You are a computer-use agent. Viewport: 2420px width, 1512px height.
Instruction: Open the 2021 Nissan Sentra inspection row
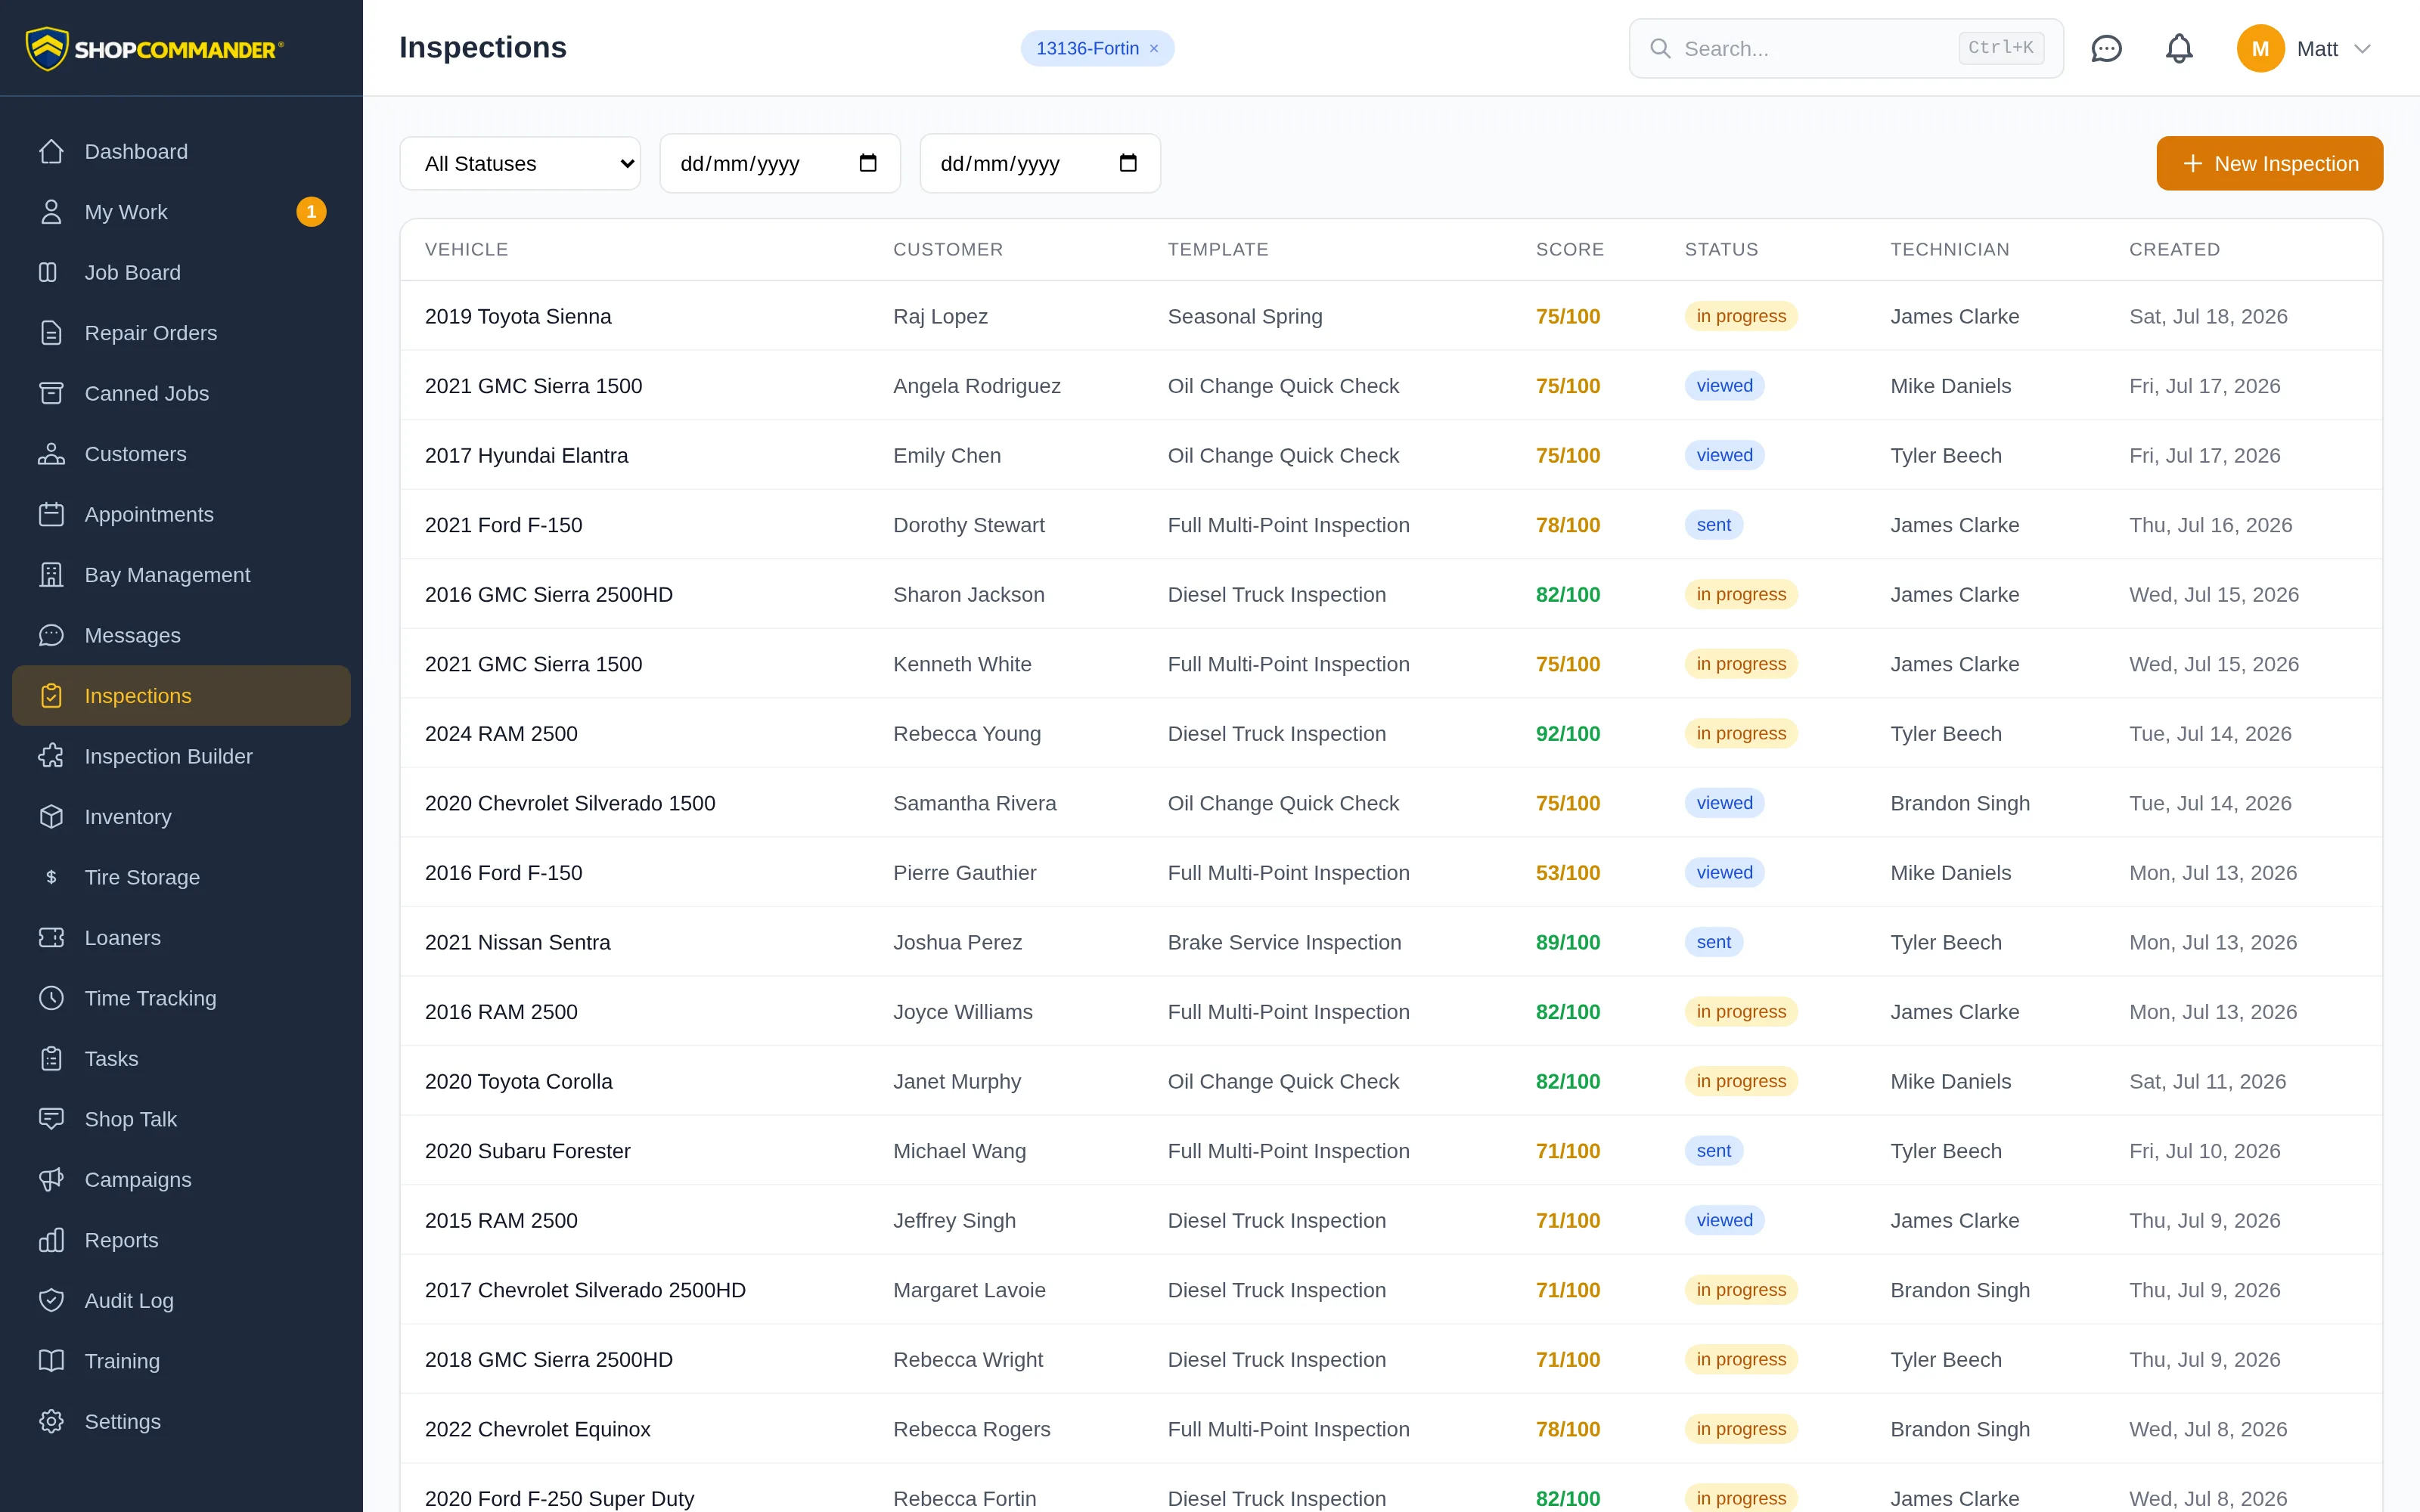(x=1391, y=942)
